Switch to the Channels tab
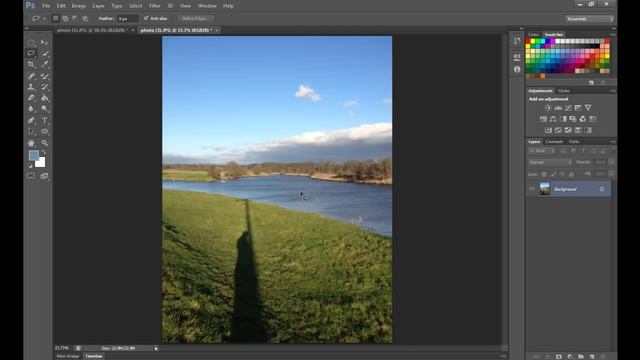640x360 pixels. click(554, 142)
